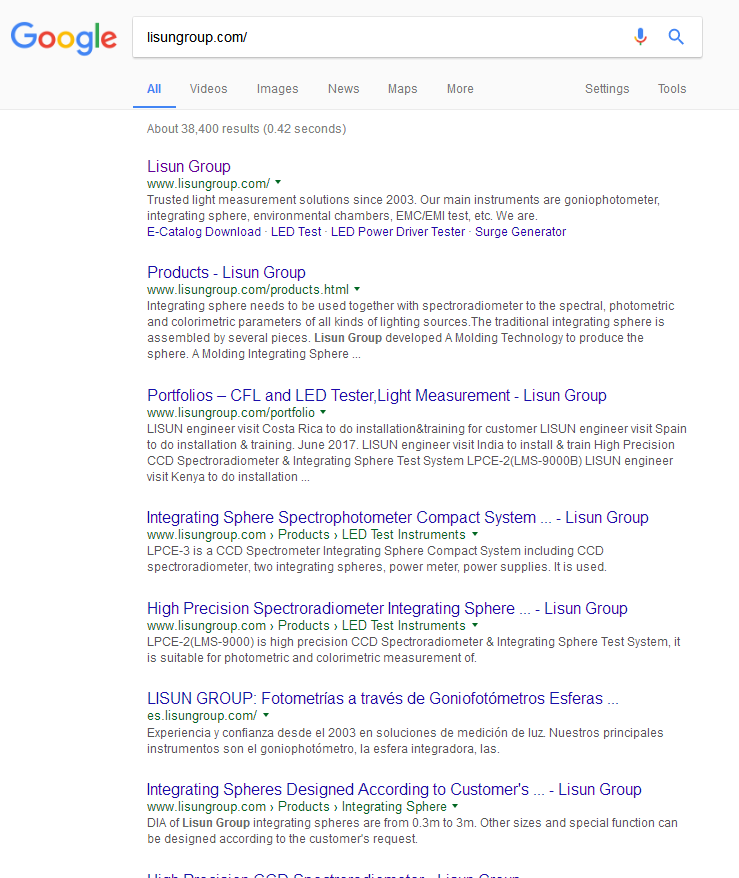Select the All results tab
The image size is (739, 878).
pos(154,89)
